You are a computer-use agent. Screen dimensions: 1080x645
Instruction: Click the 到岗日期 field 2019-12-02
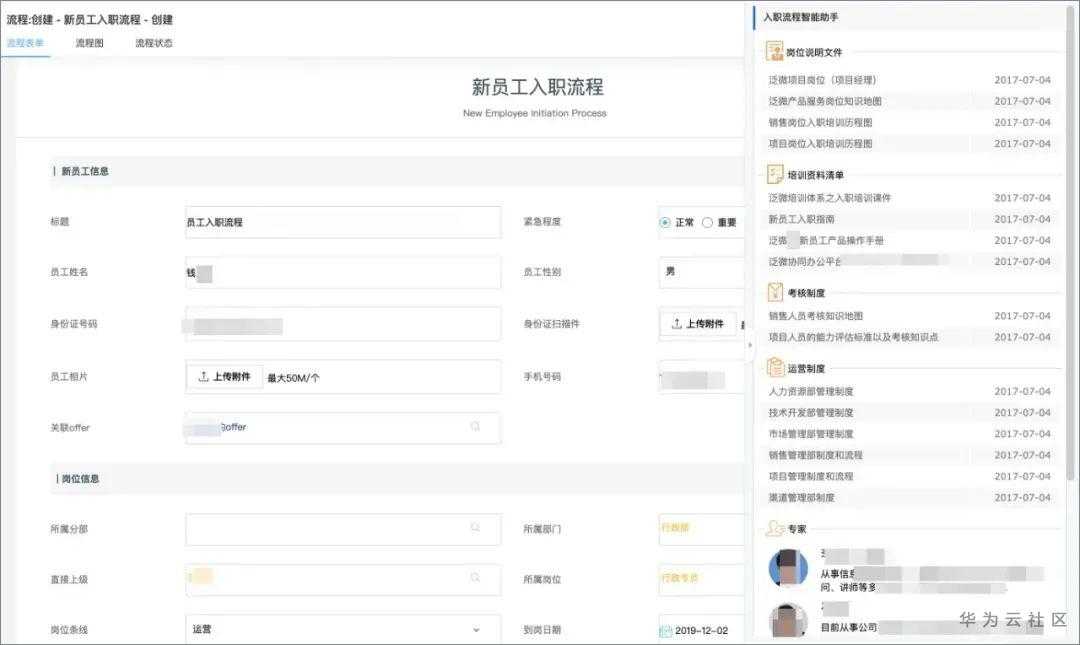(701, 630)
